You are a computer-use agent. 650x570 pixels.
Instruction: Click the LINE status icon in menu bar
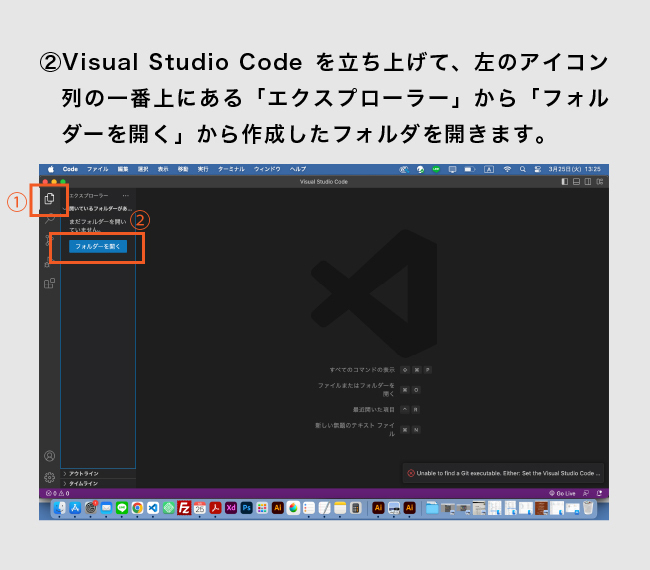pos(436,169)
